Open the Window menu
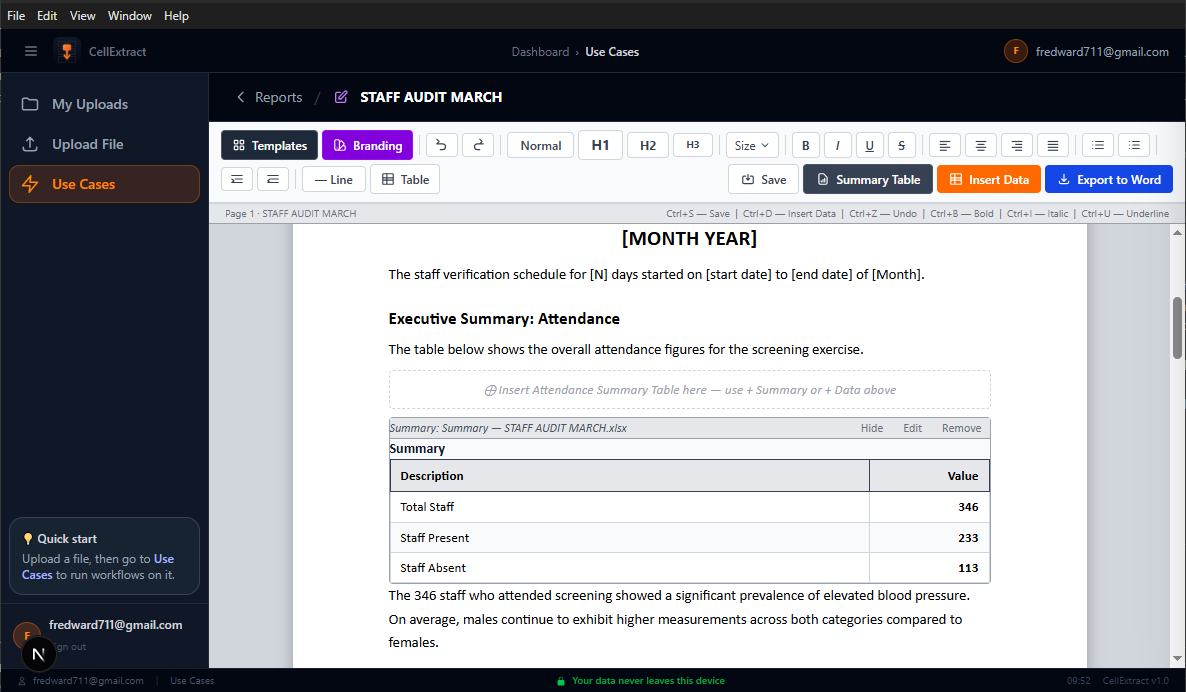This screenshot has width=1186, height=692. point(129,15)
